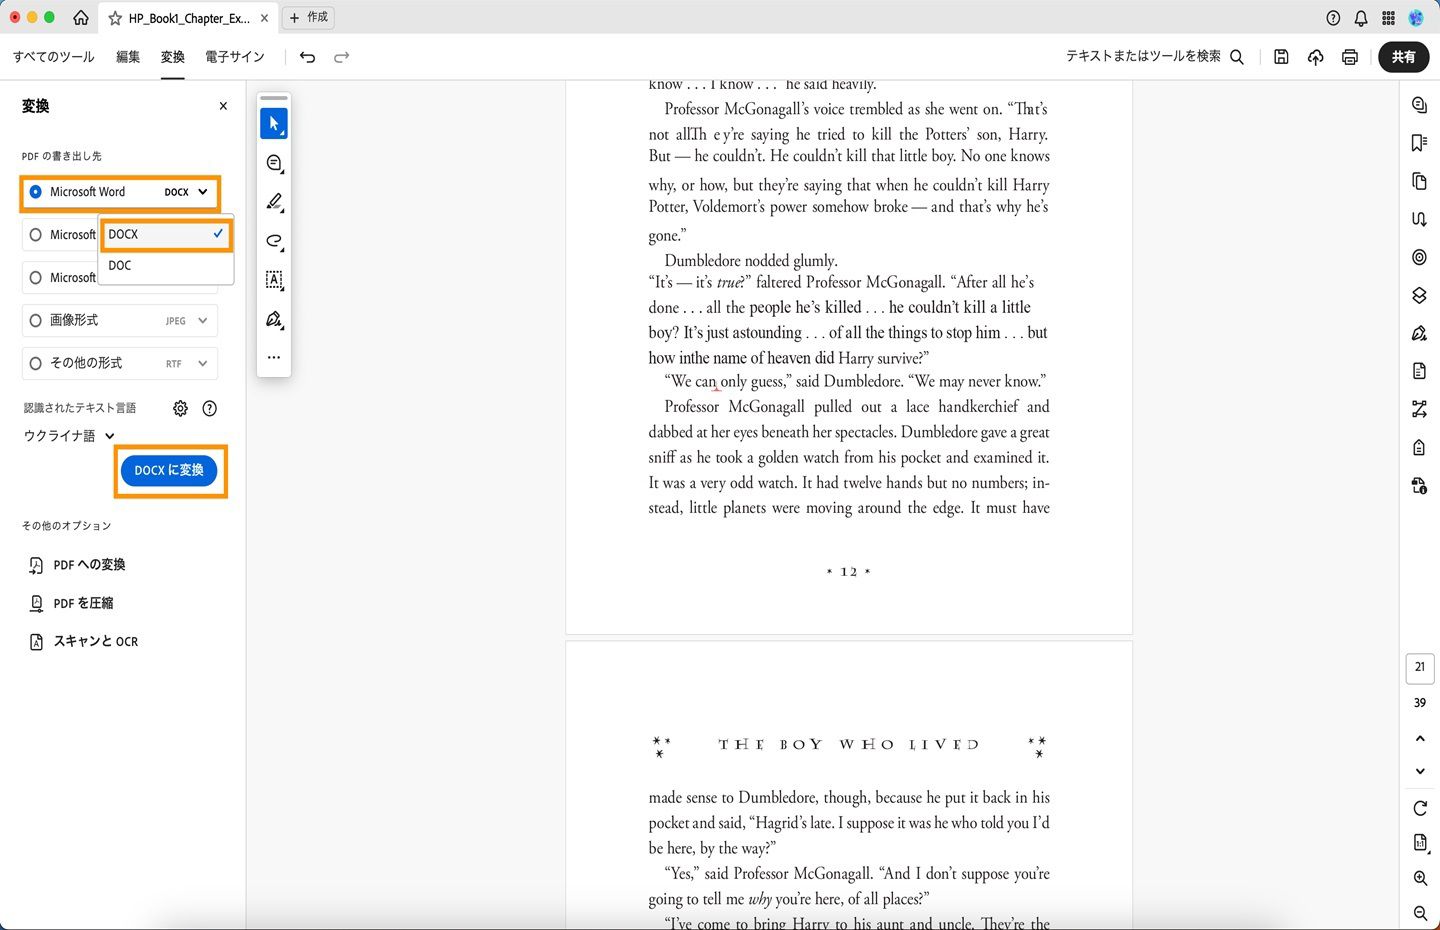The image size is (1440, 930).
Task: Open スキャンと OCR option
Action: click(x=96, y=641)
